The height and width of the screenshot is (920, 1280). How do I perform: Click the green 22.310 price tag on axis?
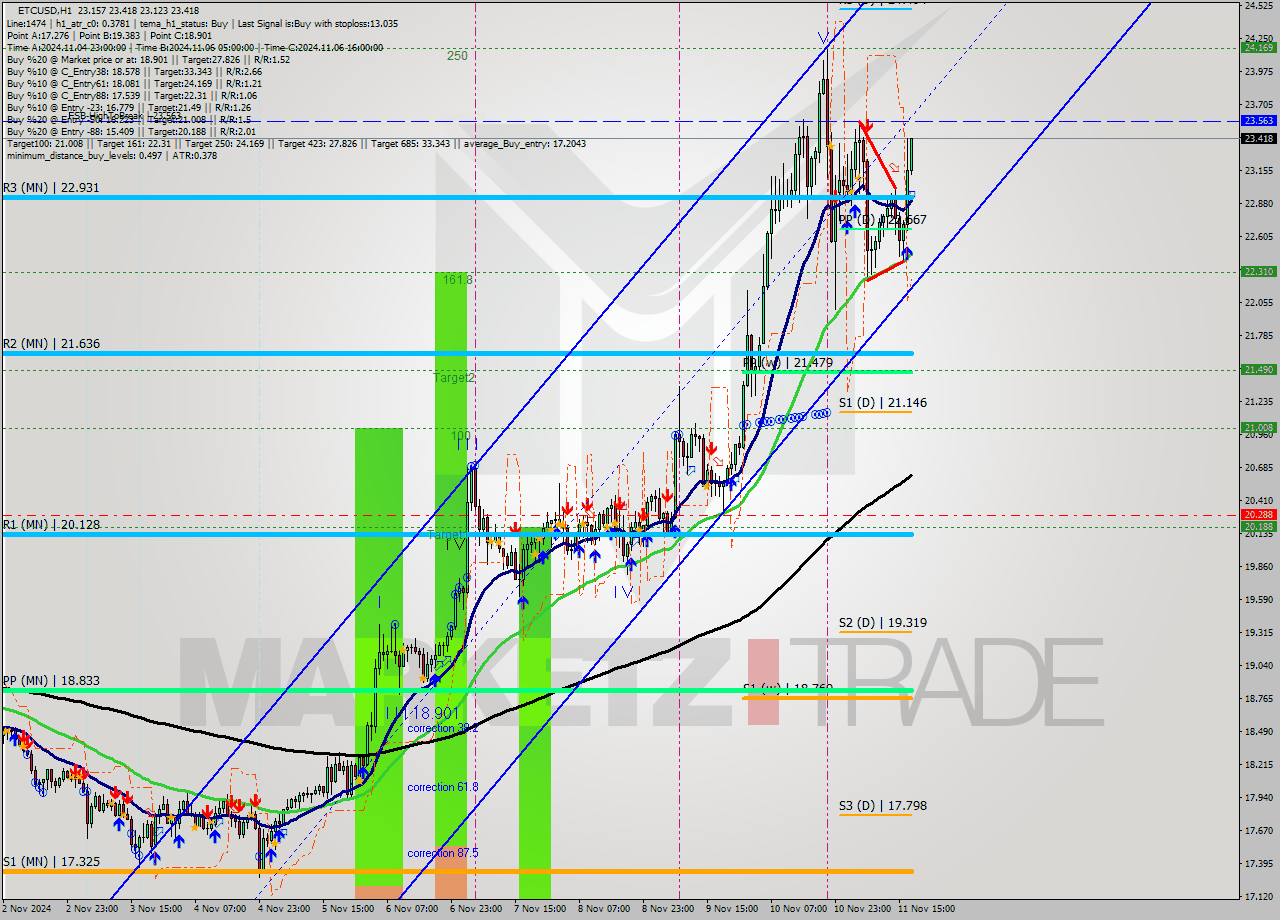click(x=1257, y=271)
